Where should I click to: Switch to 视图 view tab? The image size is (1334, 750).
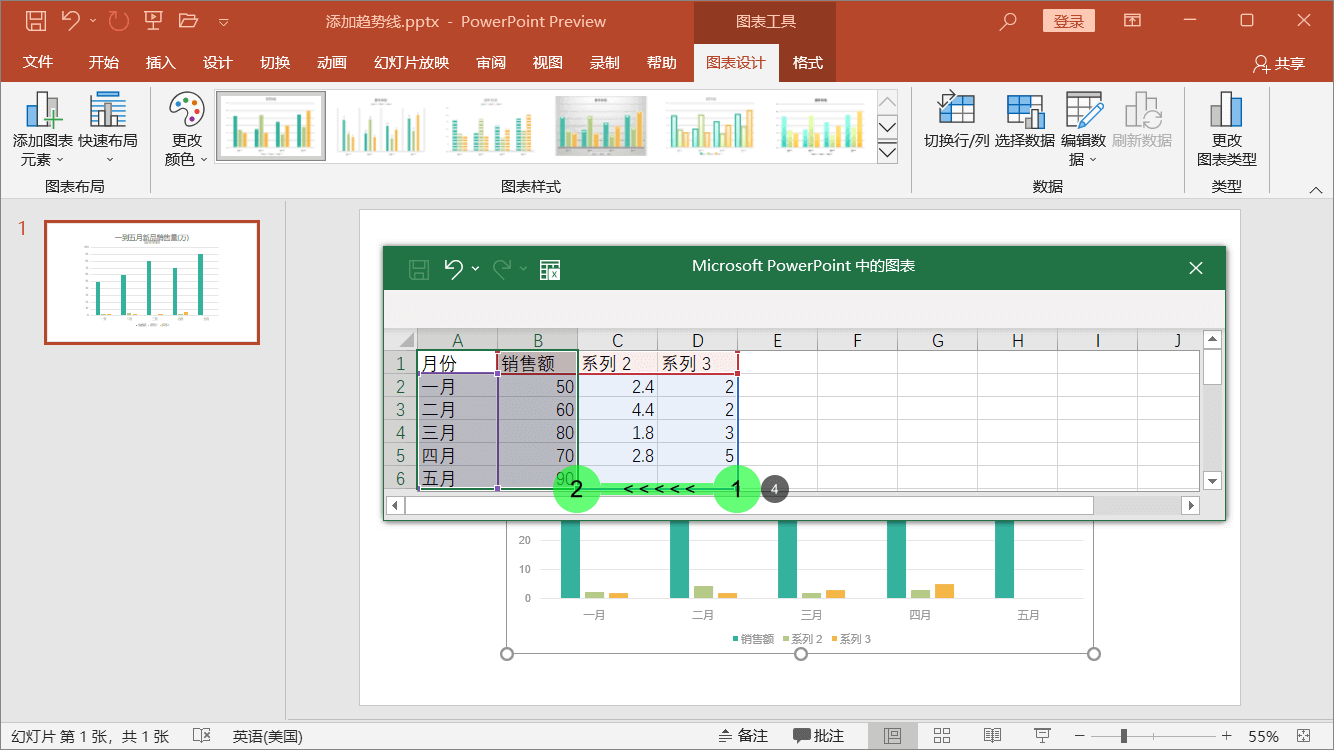pos(548,63)
